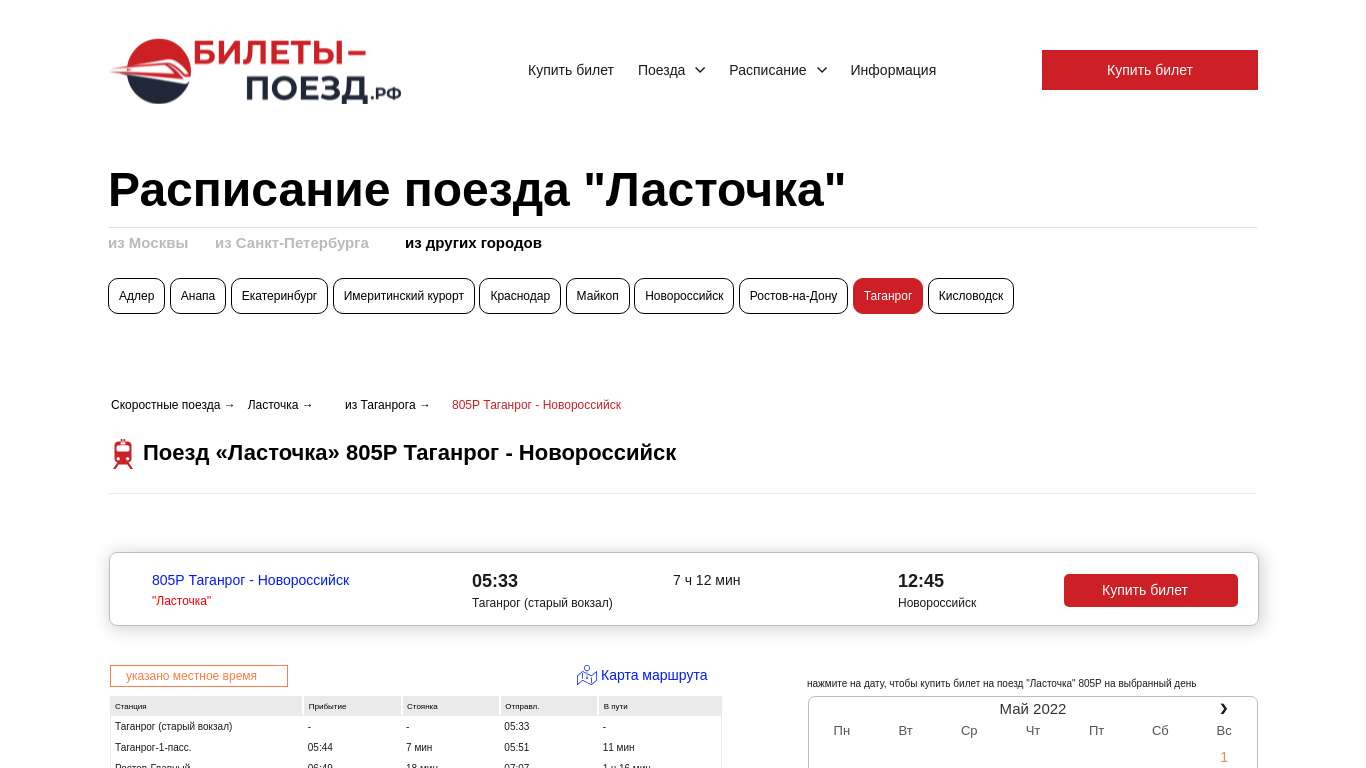
Task: Switch to the из Санкт-Петербурга tab
Action: pos(292,243)
